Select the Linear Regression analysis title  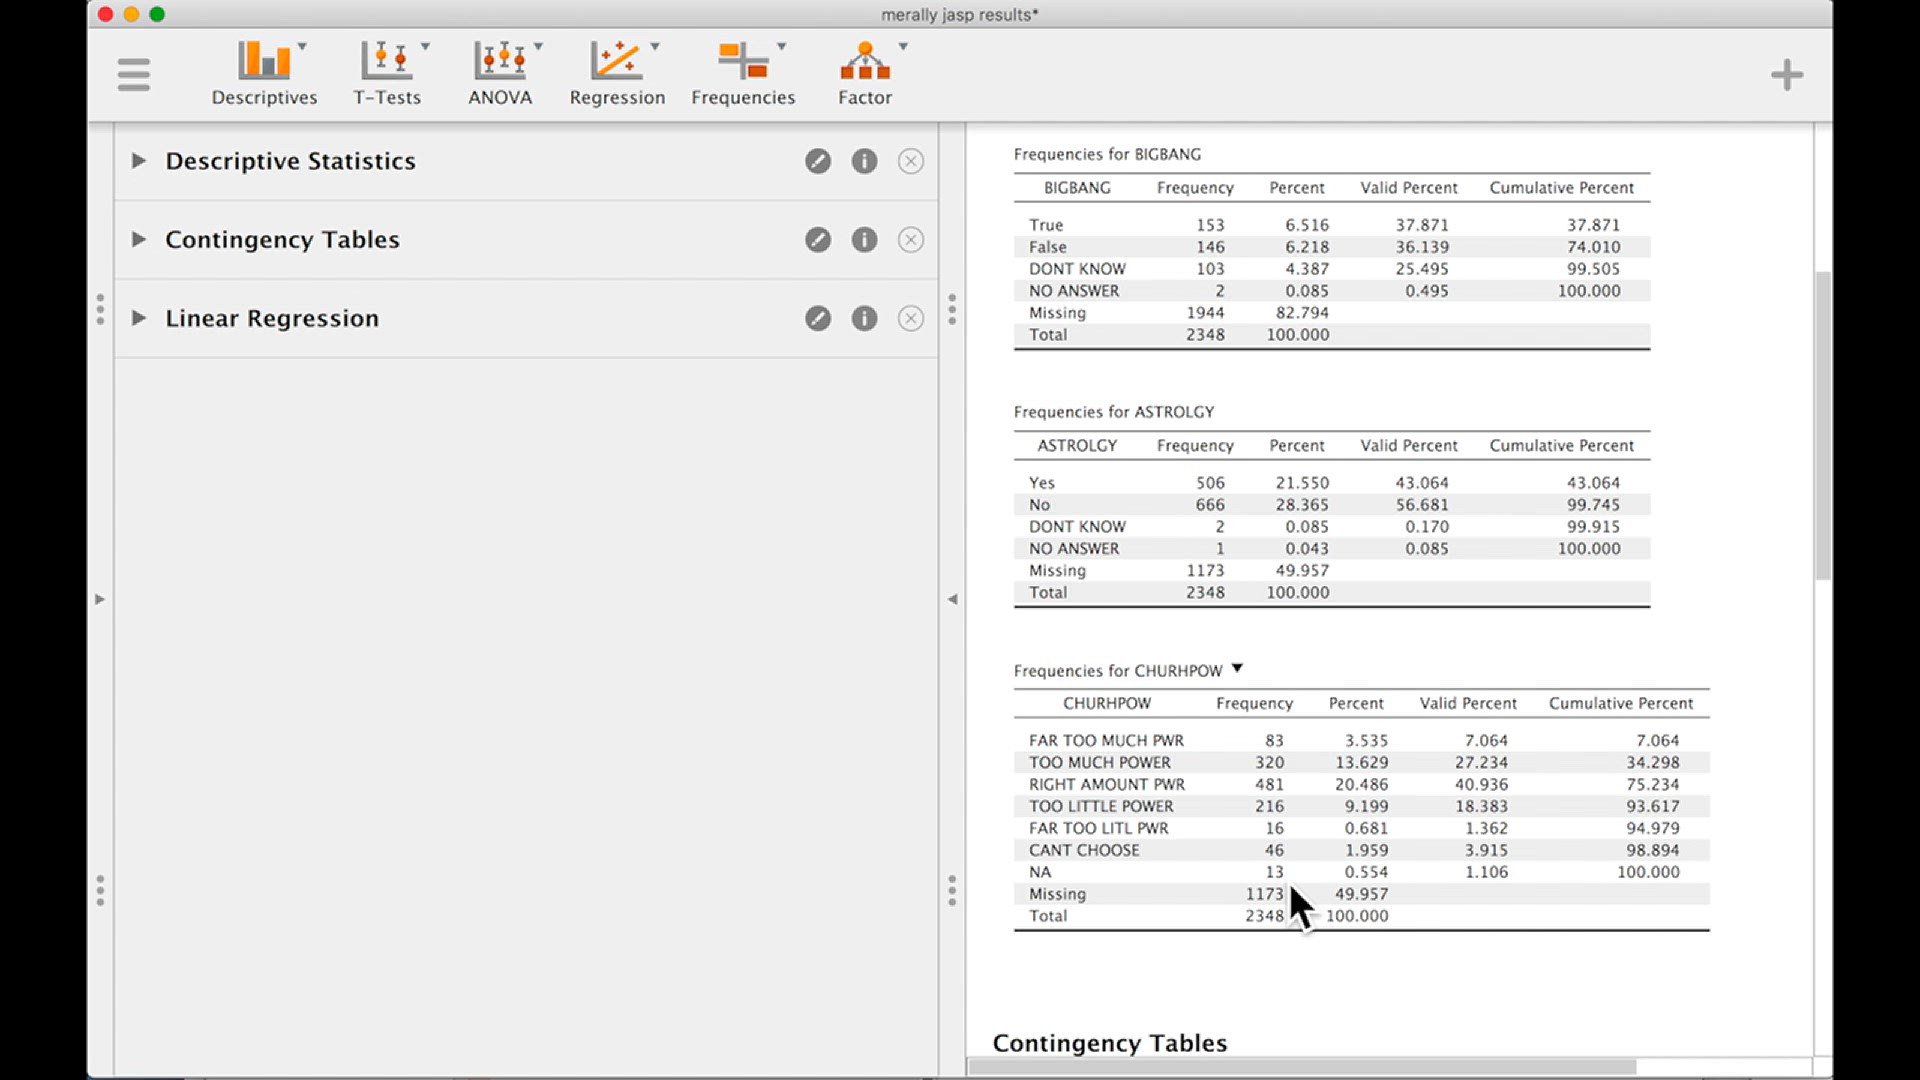pyautogui.click(x=272, y=318)
